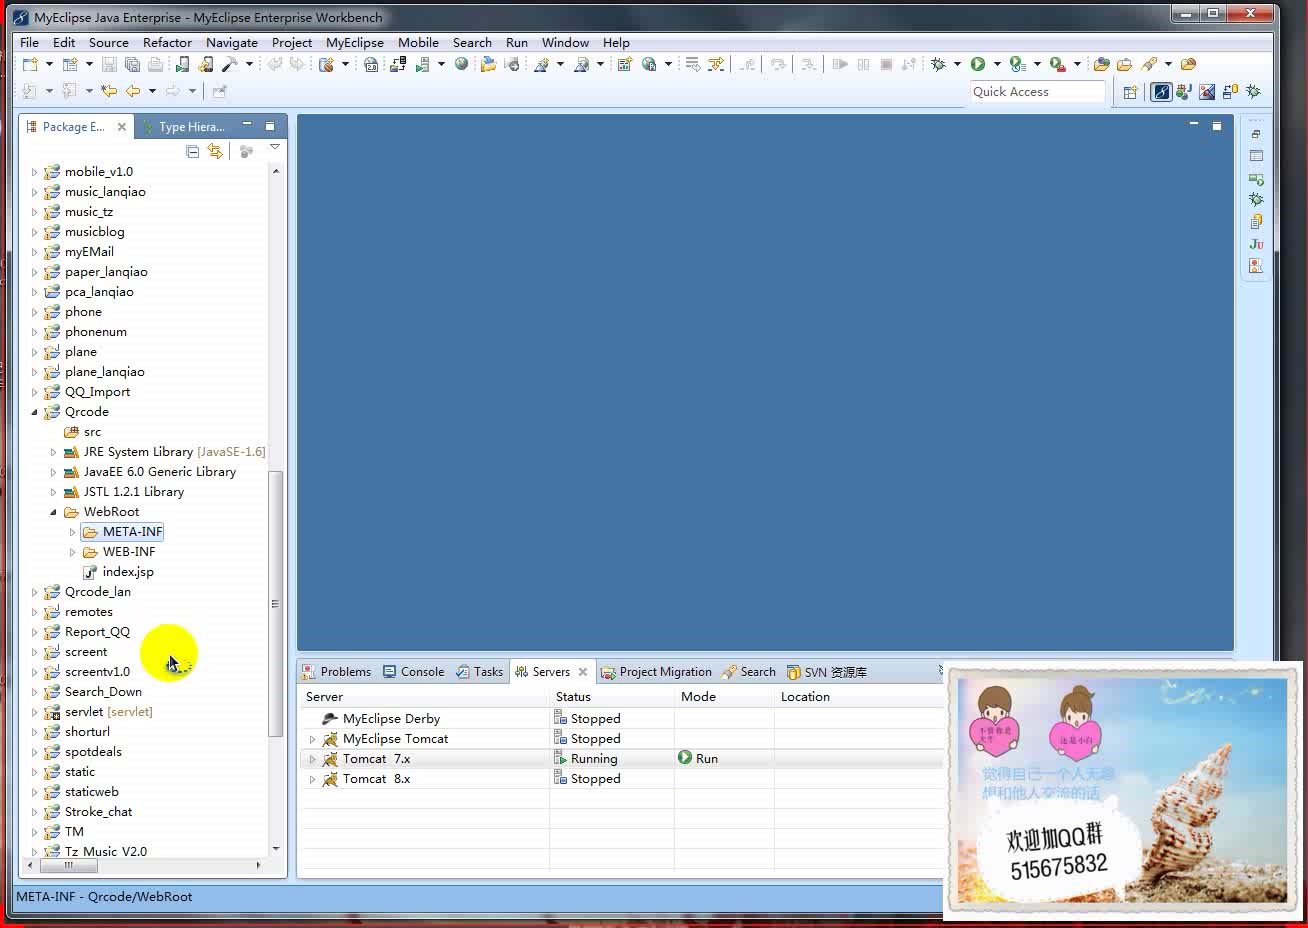Expand the MyEclipse Tomcat server row

click(x=312, y=739)
